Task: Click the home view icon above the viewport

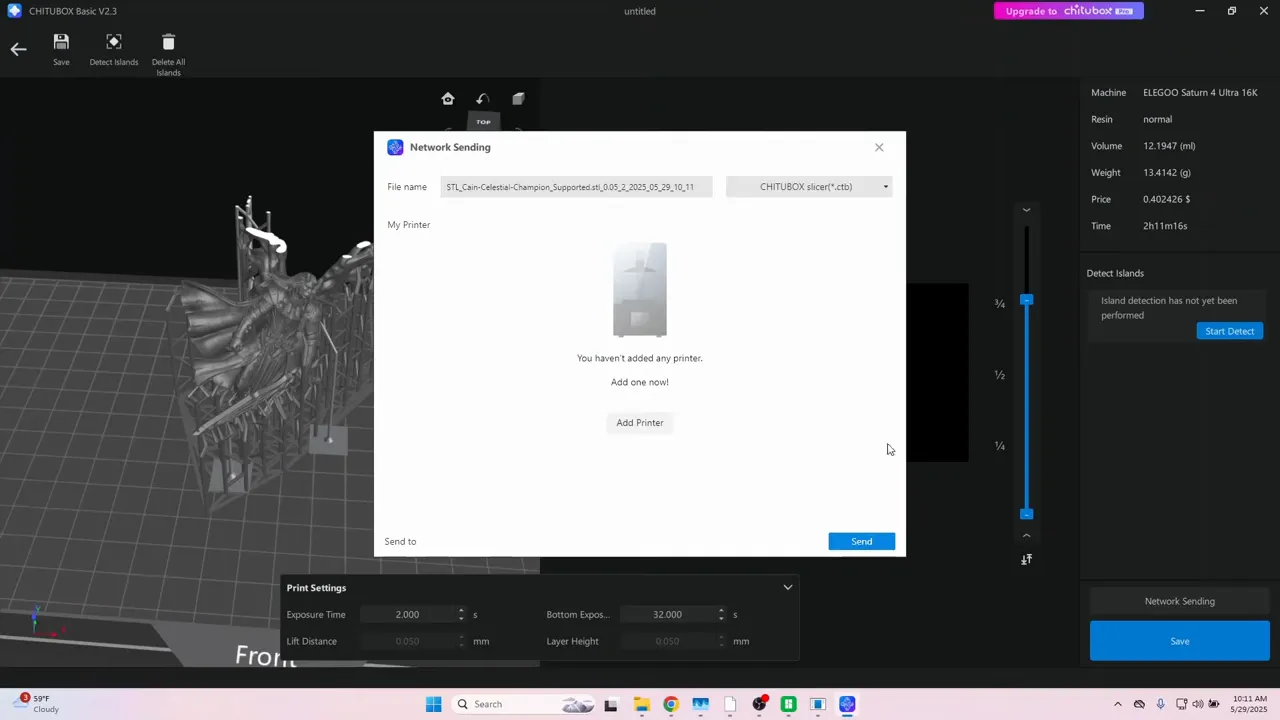Action: click(448, 99)
